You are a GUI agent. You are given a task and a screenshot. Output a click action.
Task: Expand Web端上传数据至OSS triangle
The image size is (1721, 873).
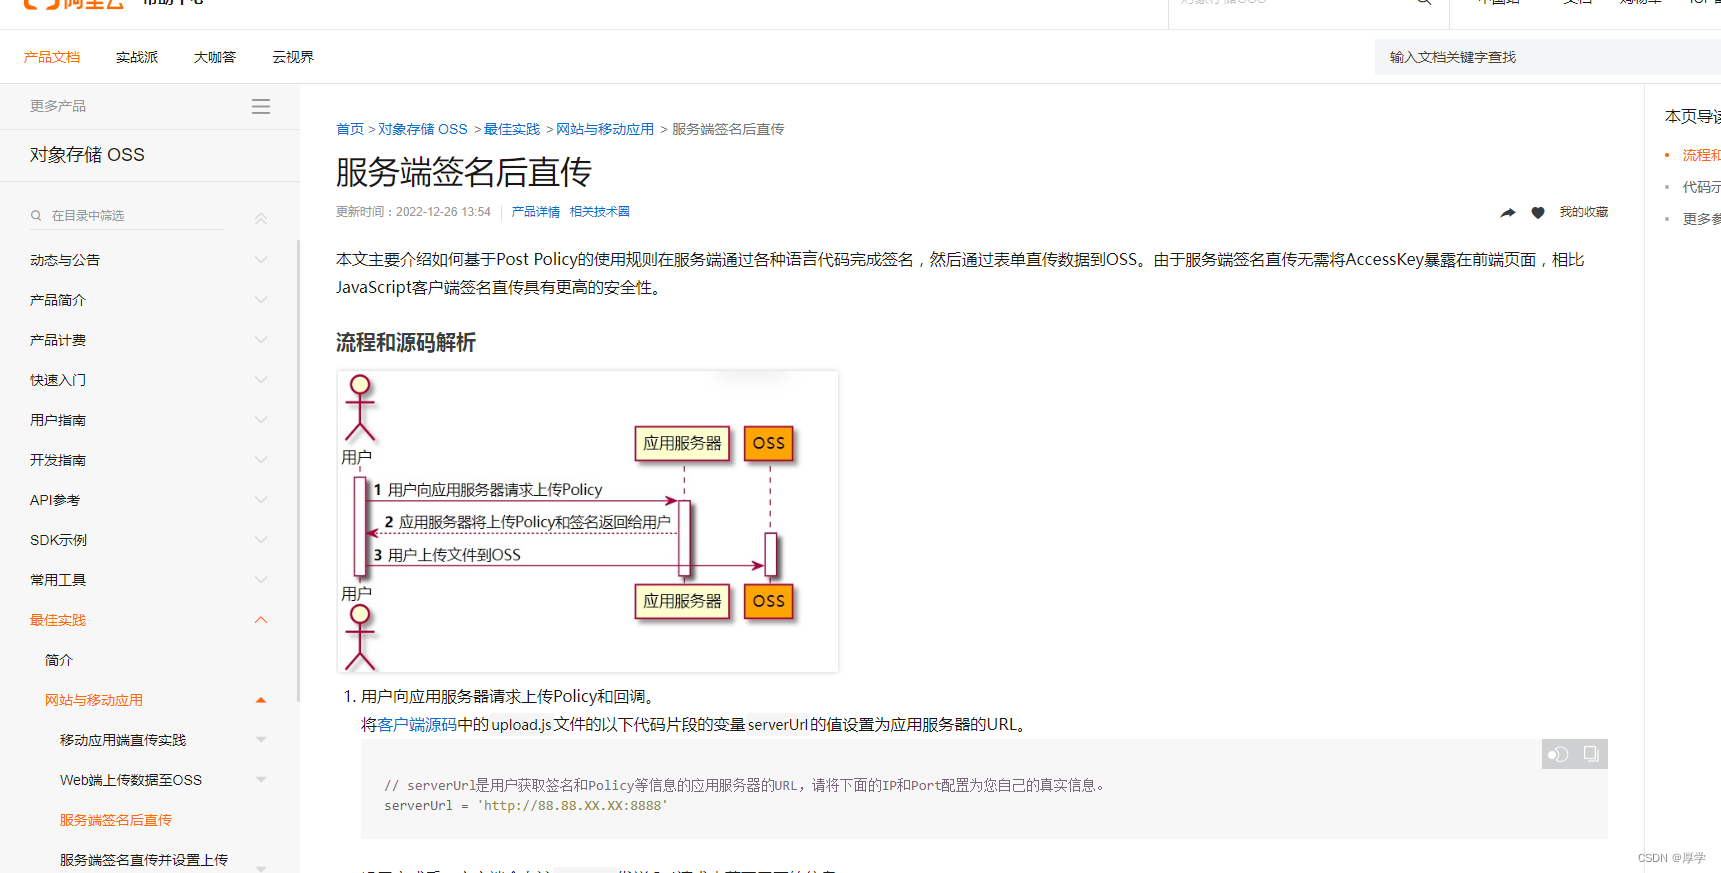(261, 780)
